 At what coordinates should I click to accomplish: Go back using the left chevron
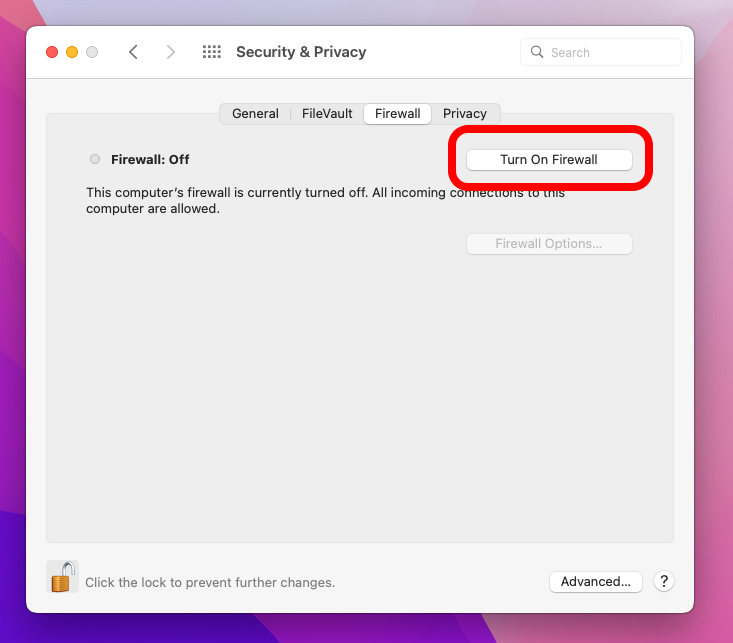tap(133, 52)
